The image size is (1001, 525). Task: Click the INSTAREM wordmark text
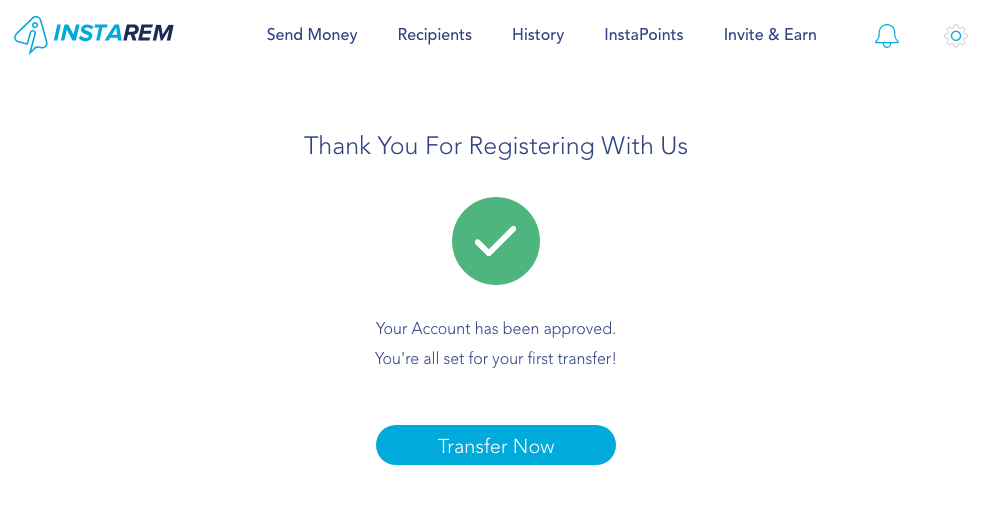pyautogui.click(x=113, y=34)
